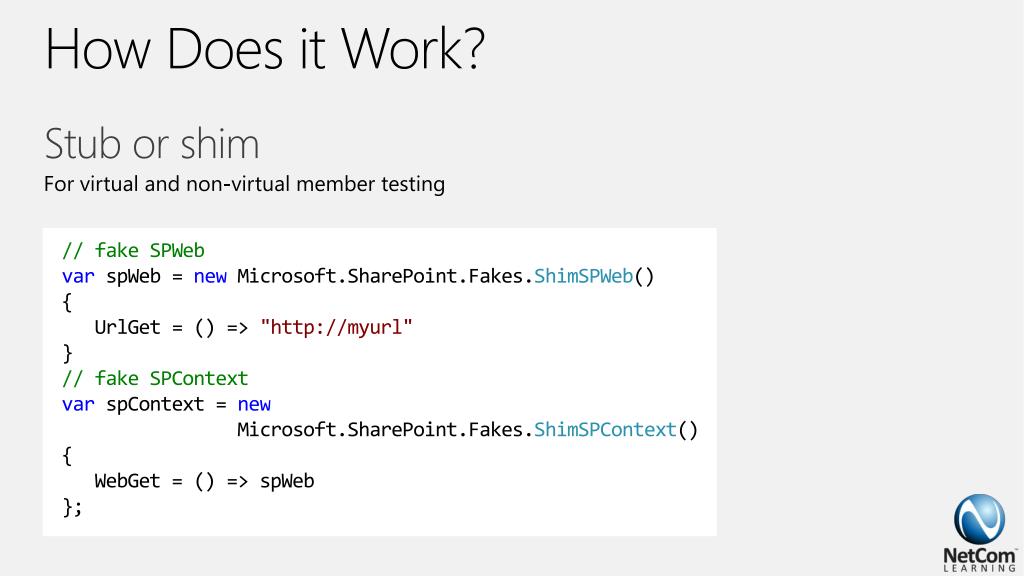Image resolution: width=1024 pixels, height=576 pixels.
Task: Click the '// fake SPWeb' comment
Action: tap(133, 250)
